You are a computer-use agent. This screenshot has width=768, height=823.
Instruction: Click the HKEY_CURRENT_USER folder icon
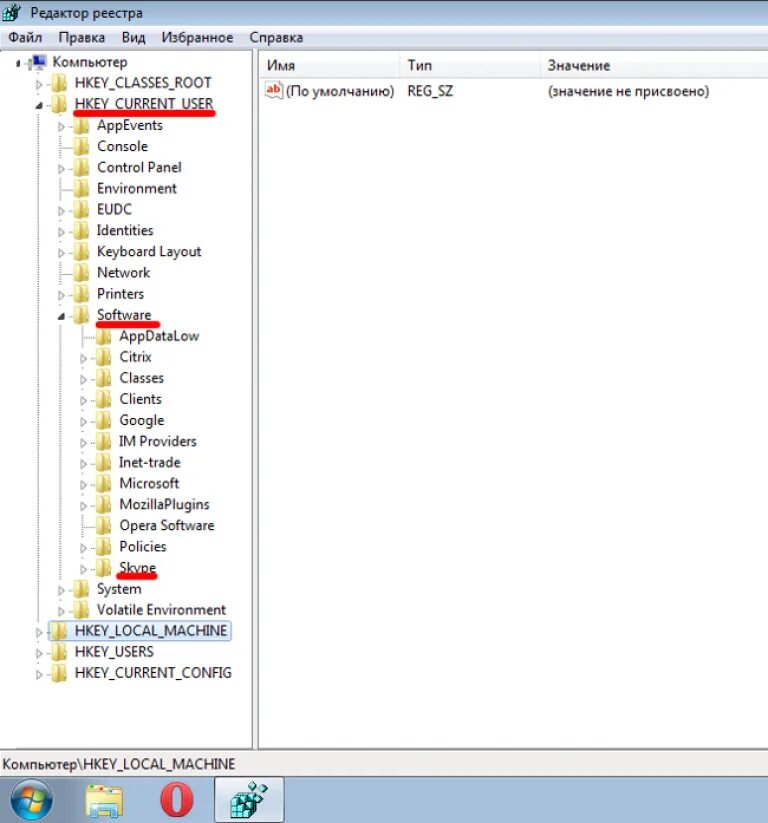[59, 104]
